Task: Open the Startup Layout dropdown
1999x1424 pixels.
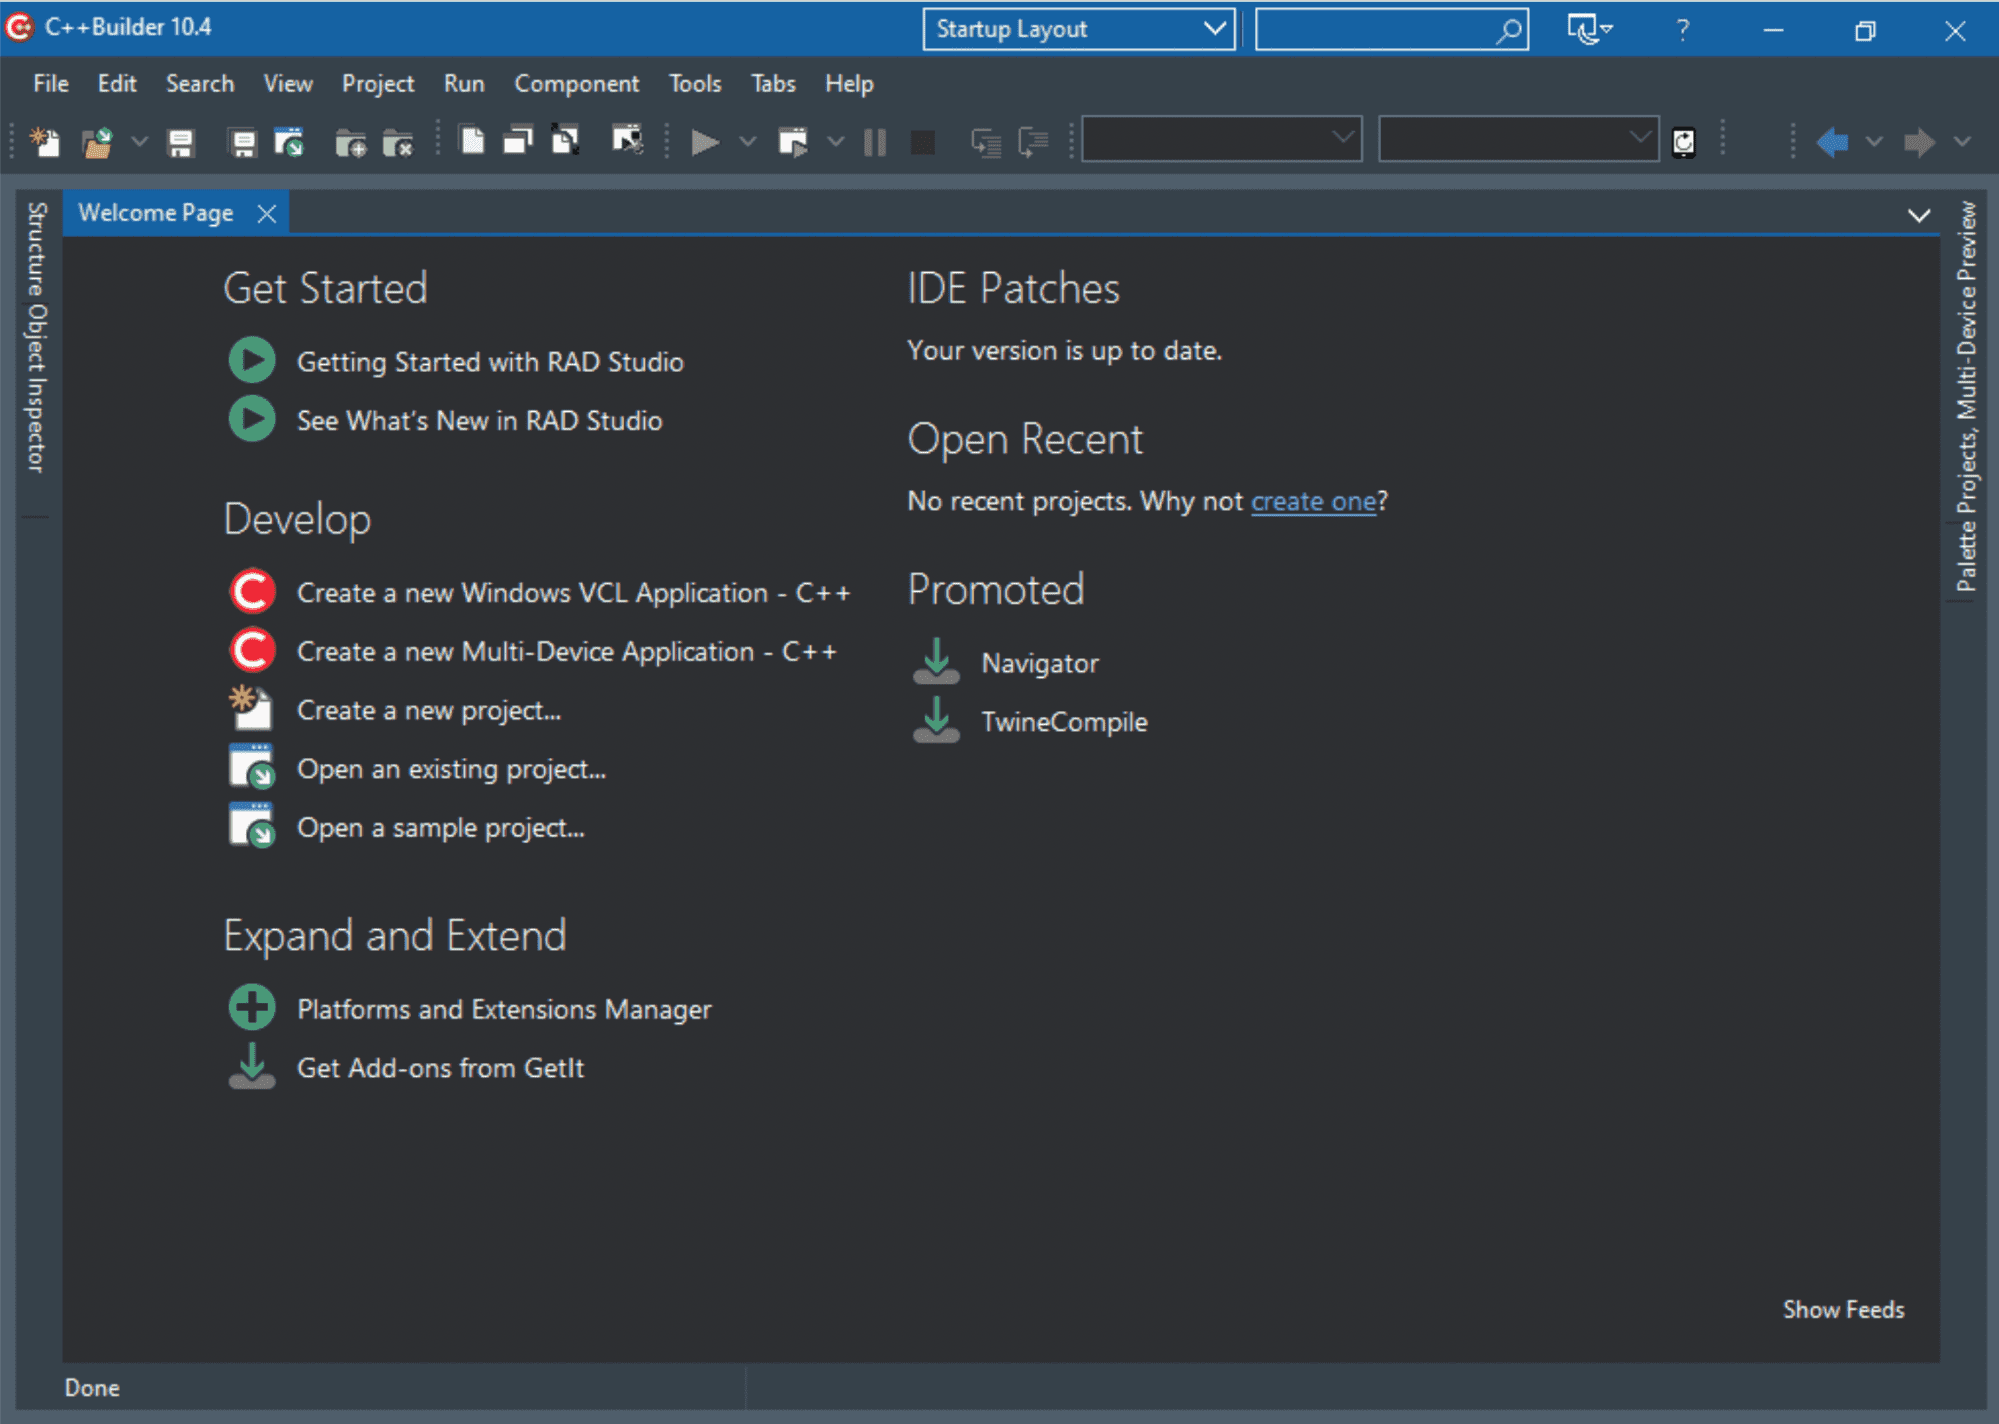Action: pyautogui.click(x=1213, y=28)
